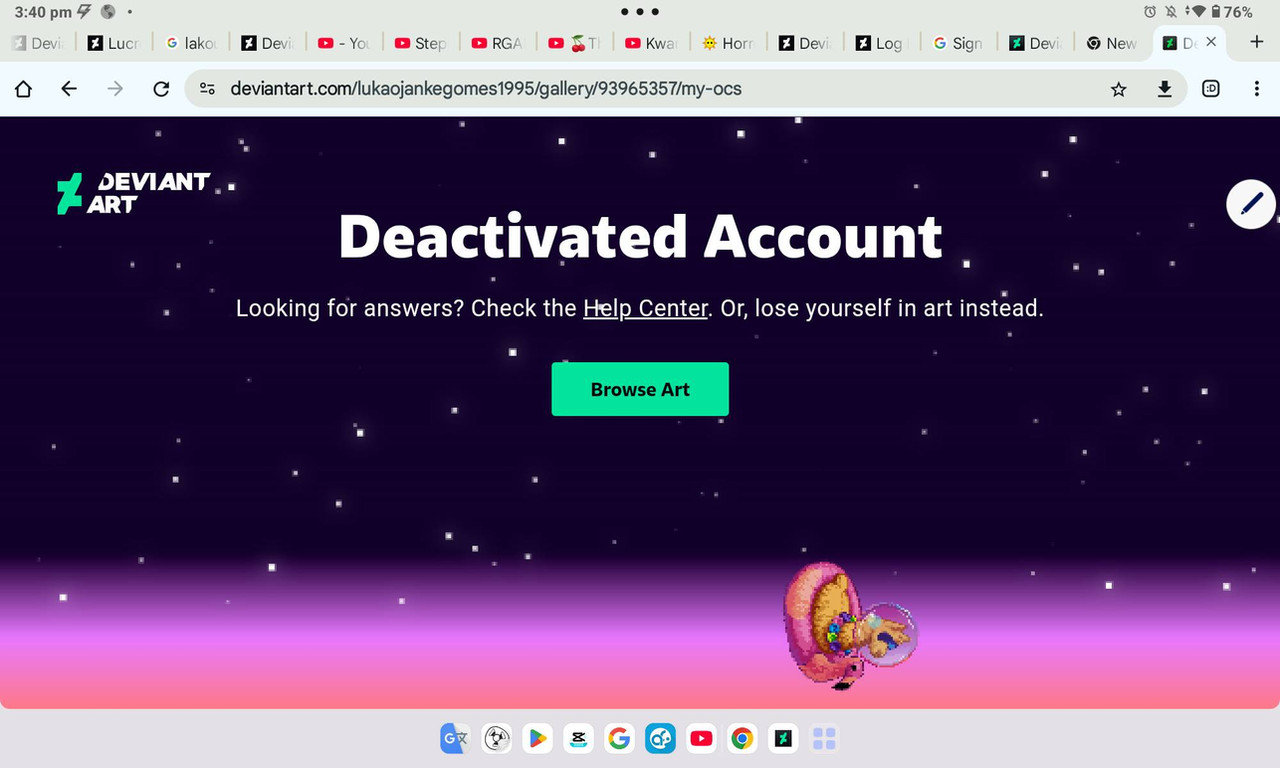Open the Help Center link
This screenshot has width=1280, height=768.
pos(646,308)
